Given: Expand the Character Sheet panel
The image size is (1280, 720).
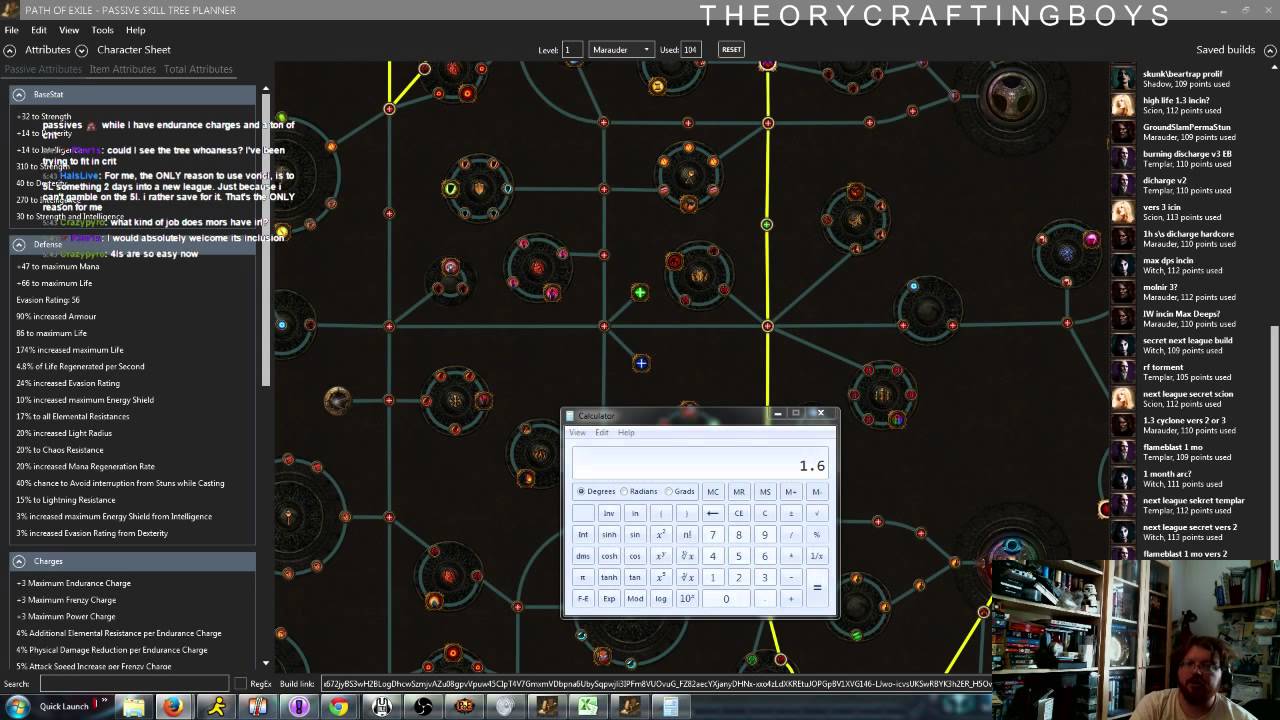Looking at the screenshot, I should coord(82,50).
